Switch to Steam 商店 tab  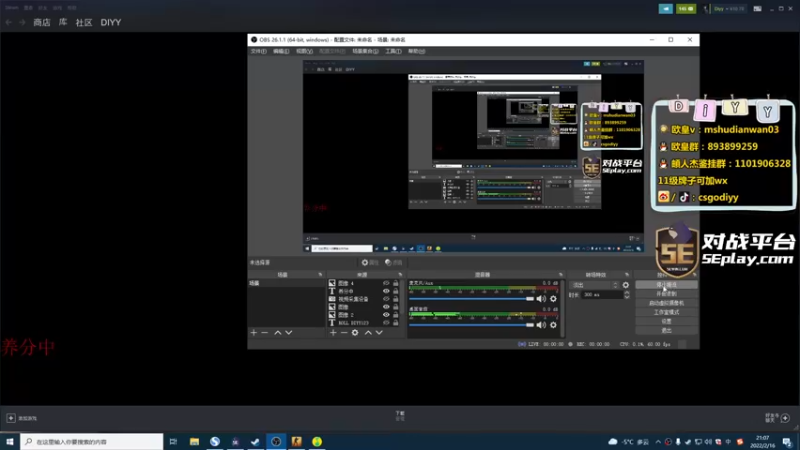(42, 22)
